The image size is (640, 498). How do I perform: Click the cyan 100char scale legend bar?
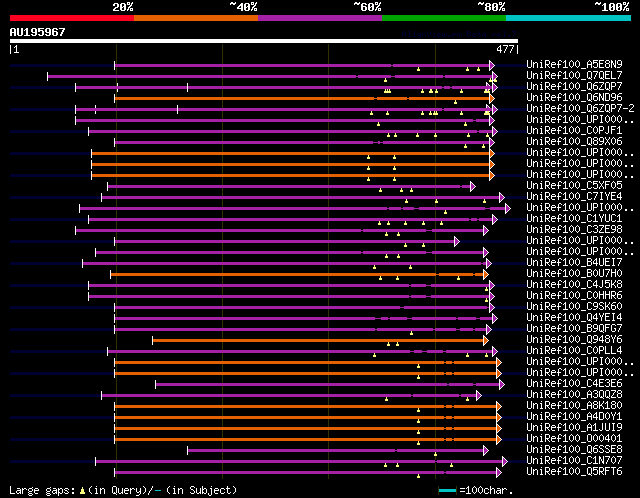point(447,490)
